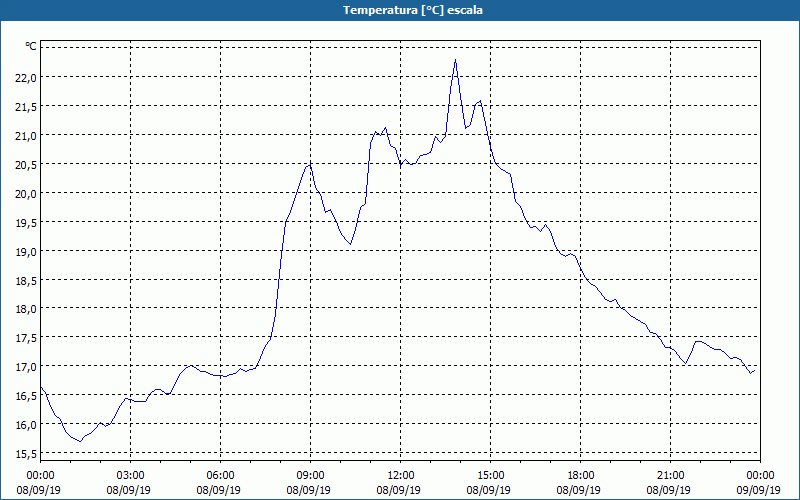Click the 15,5 y-axis label

coord(27,454)
